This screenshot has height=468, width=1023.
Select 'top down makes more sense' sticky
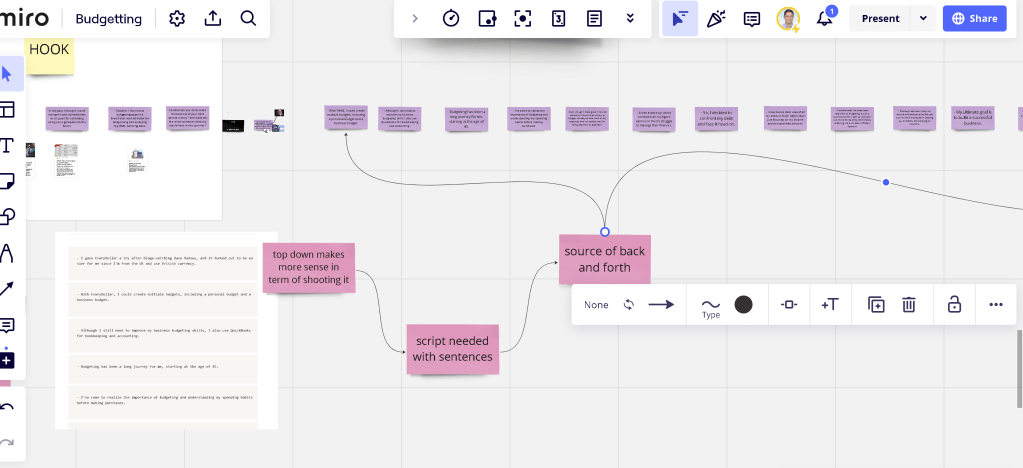pyautogui.click(x=309, y=267)
